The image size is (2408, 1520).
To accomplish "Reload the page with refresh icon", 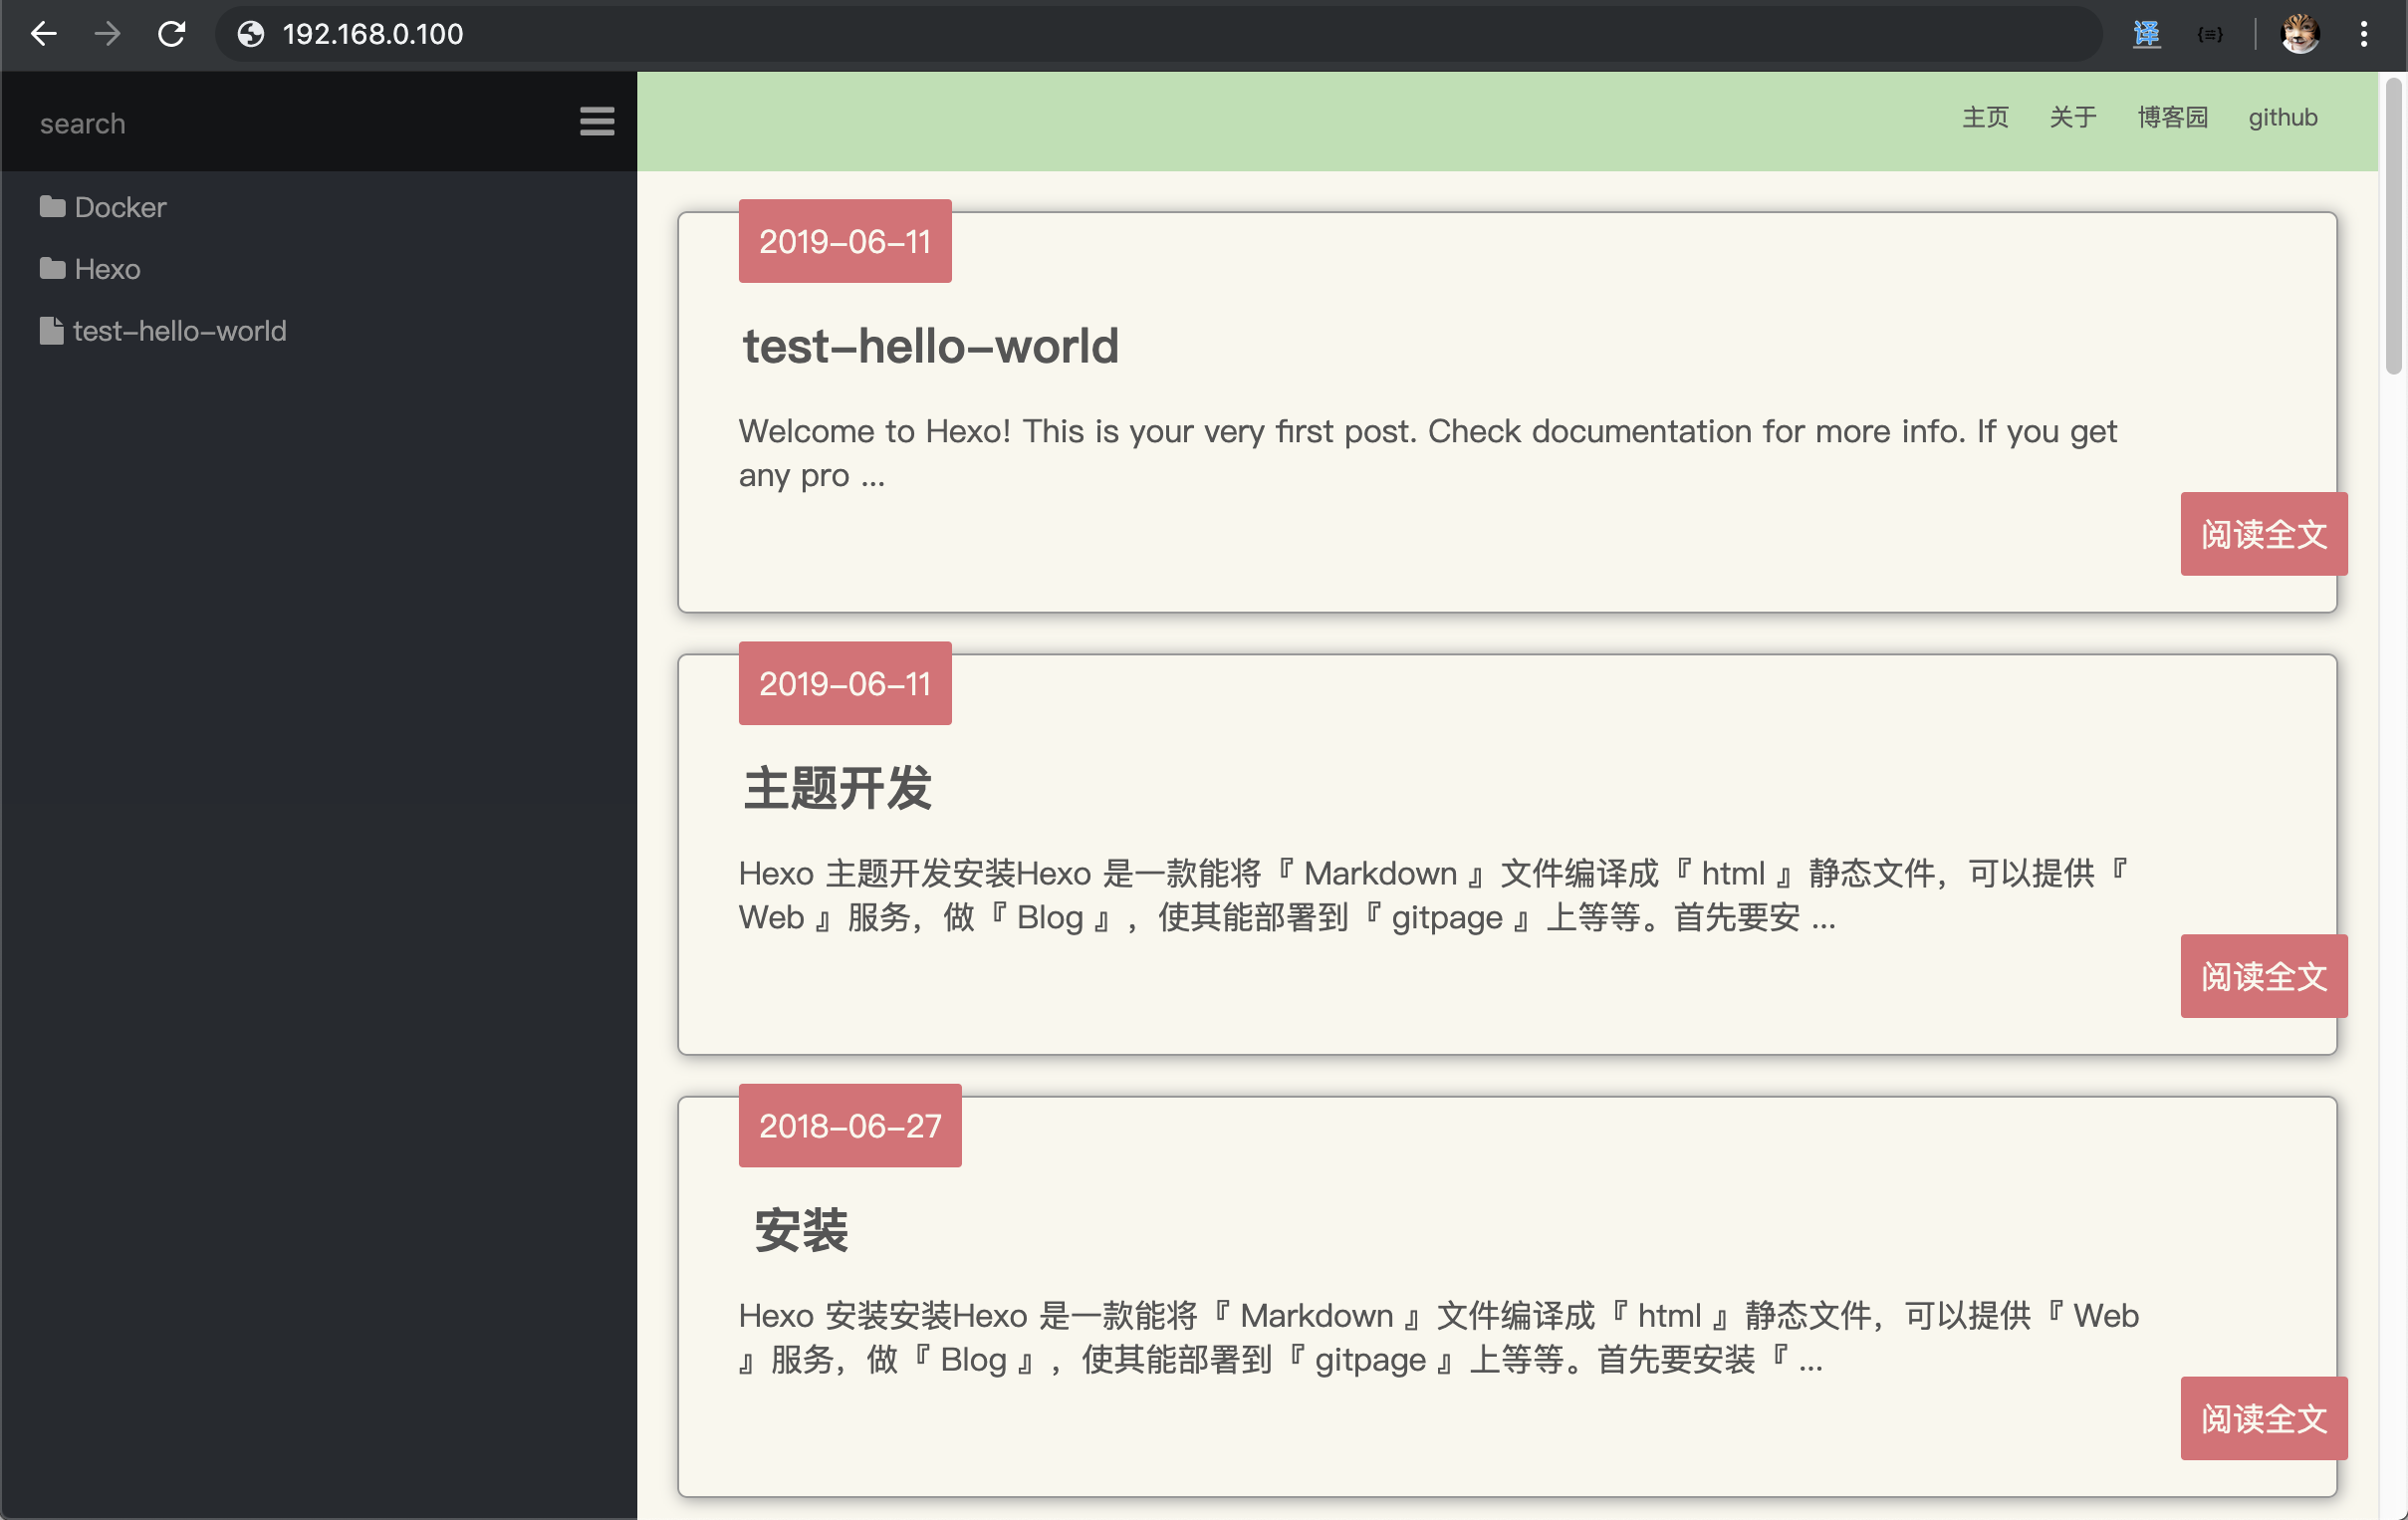I will [171, 34].
